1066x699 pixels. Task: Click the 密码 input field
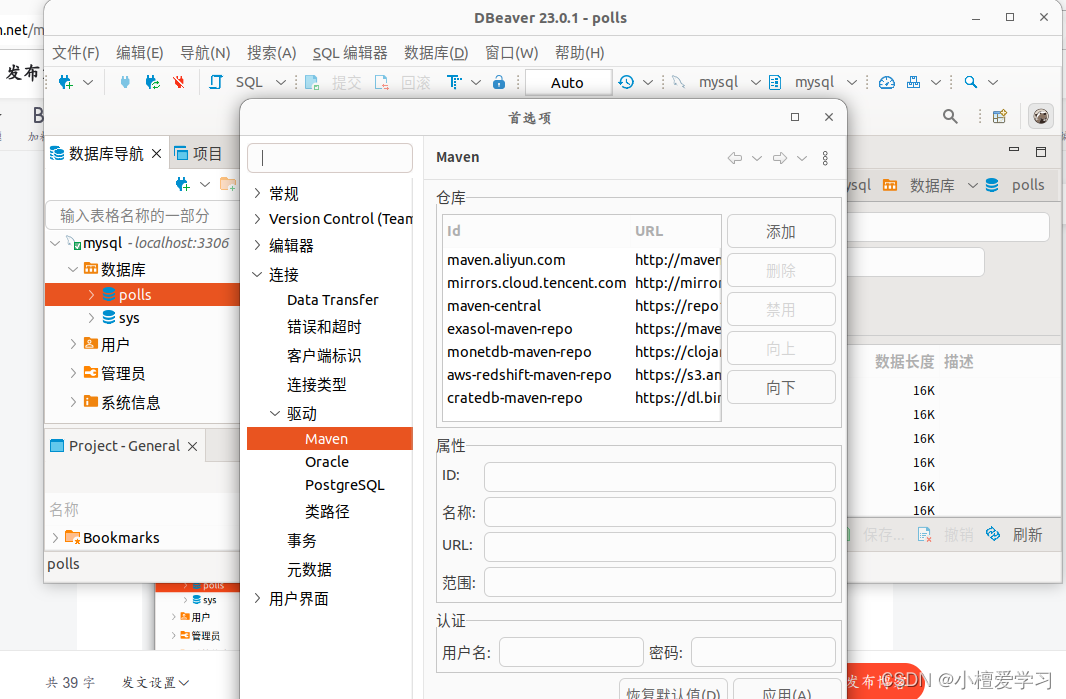(x=763, y=652)
